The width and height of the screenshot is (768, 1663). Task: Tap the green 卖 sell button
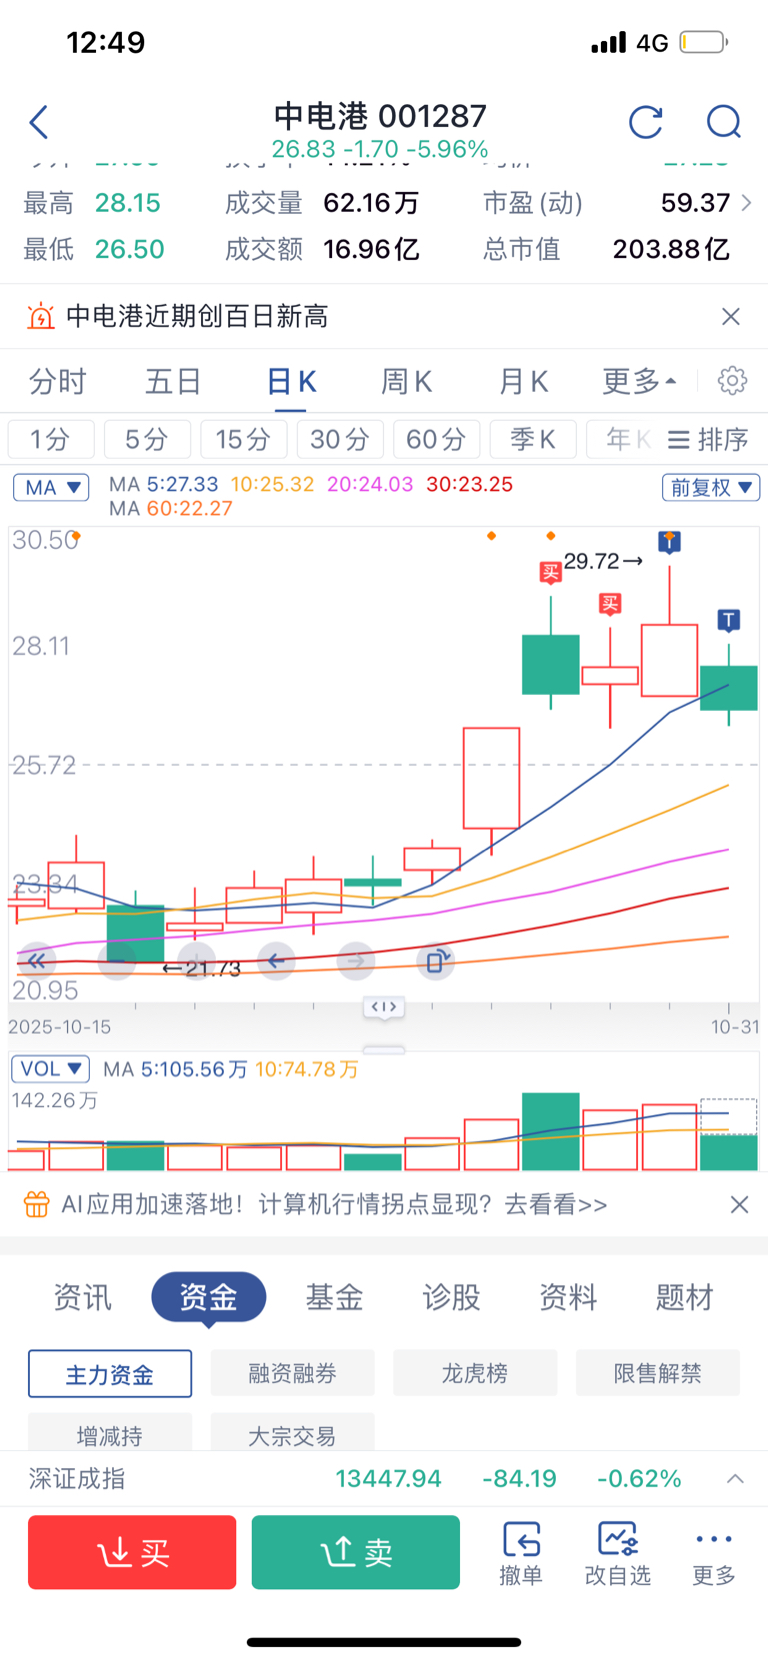click(x=356, y=1552)
